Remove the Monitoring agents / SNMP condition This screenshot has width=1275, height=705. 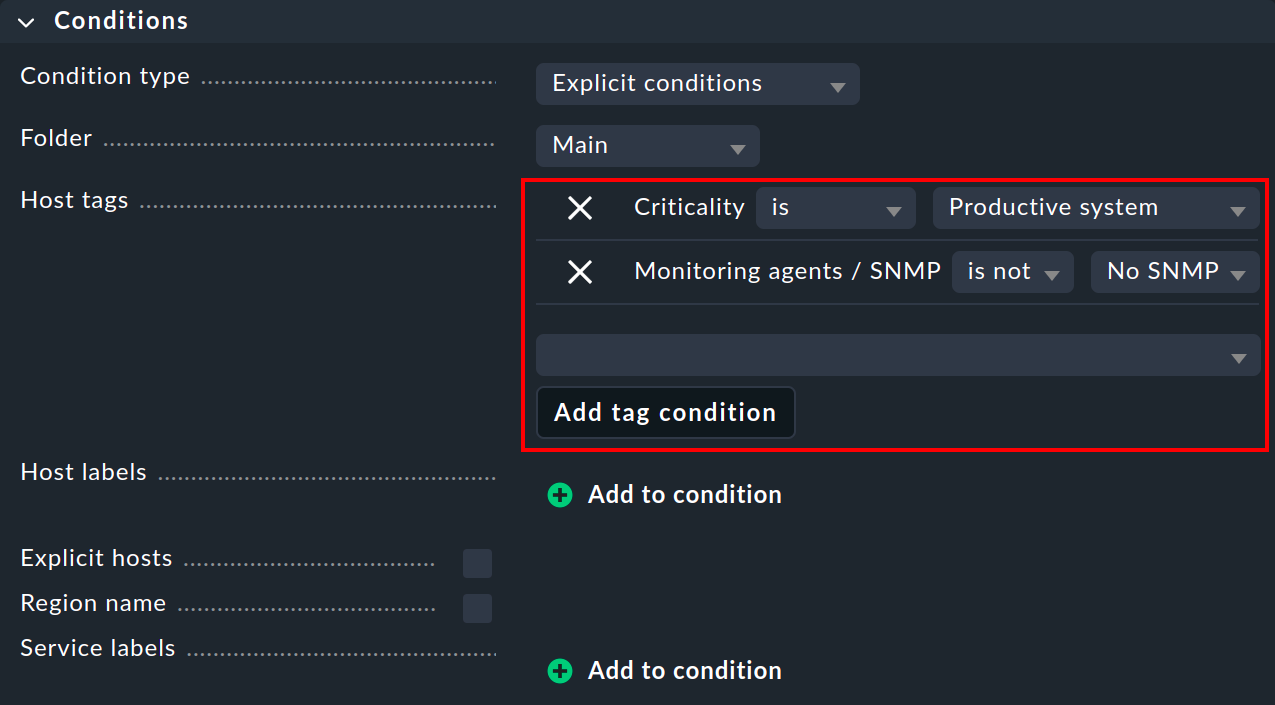tap(579, 271)
